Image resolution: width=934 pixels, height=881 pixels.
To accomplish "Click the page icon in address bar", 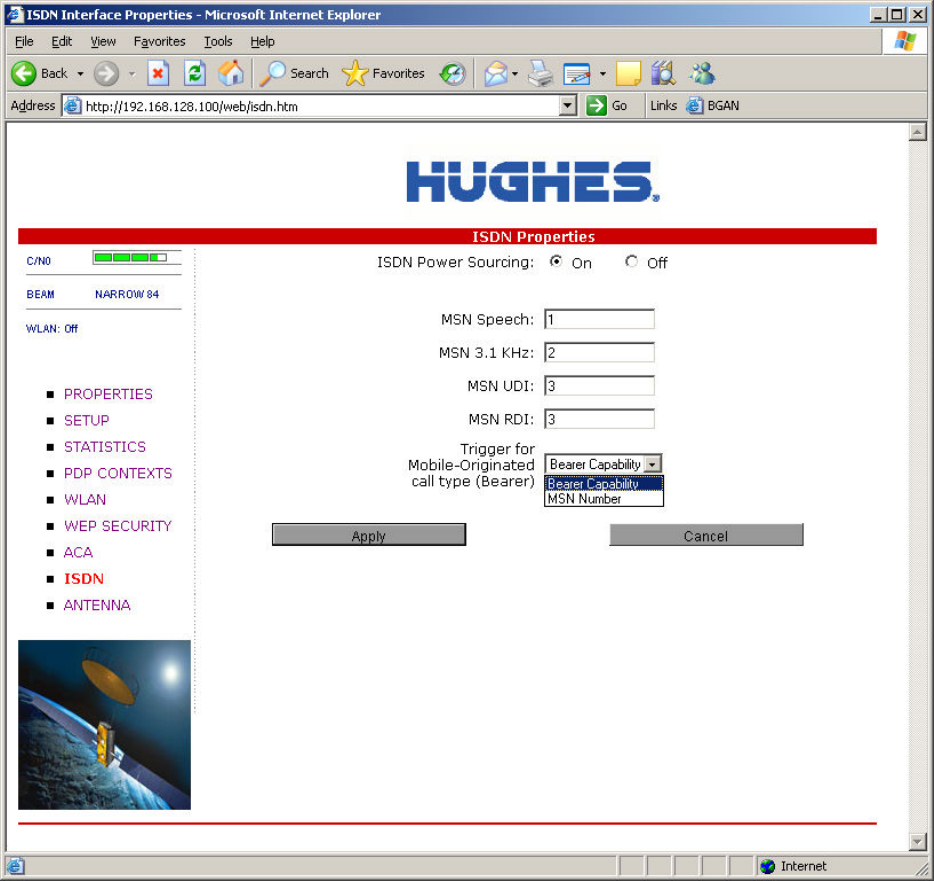I will [x=73, y=106].
